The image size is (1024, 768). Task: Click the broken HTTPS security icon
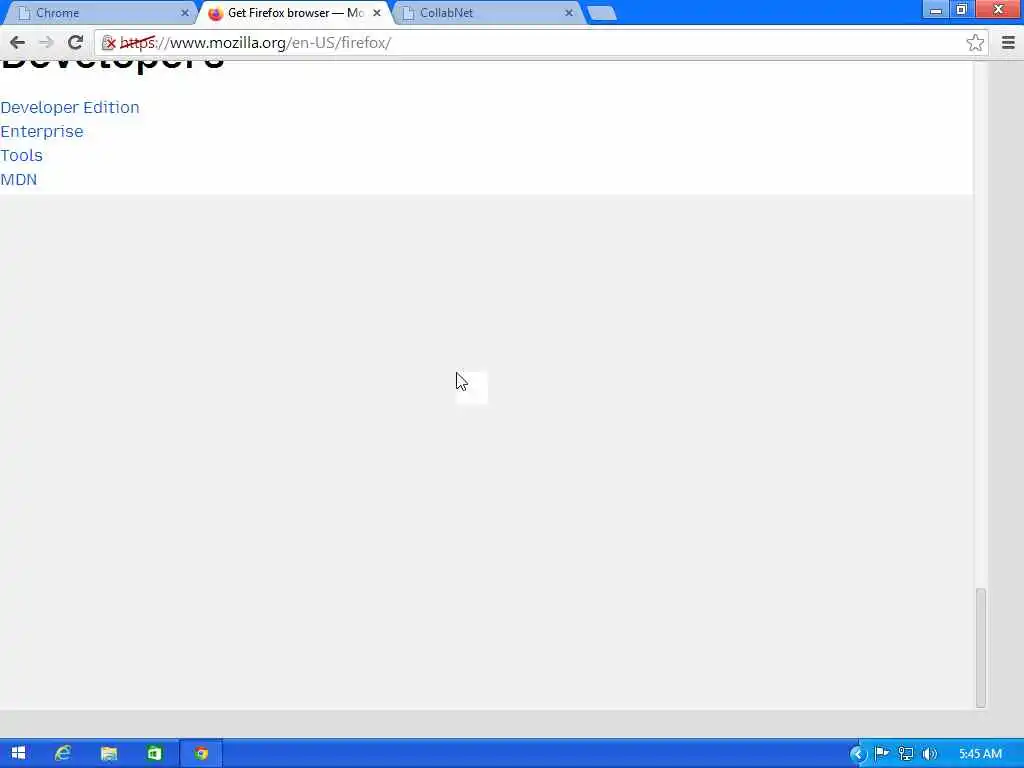coord(109,43)
